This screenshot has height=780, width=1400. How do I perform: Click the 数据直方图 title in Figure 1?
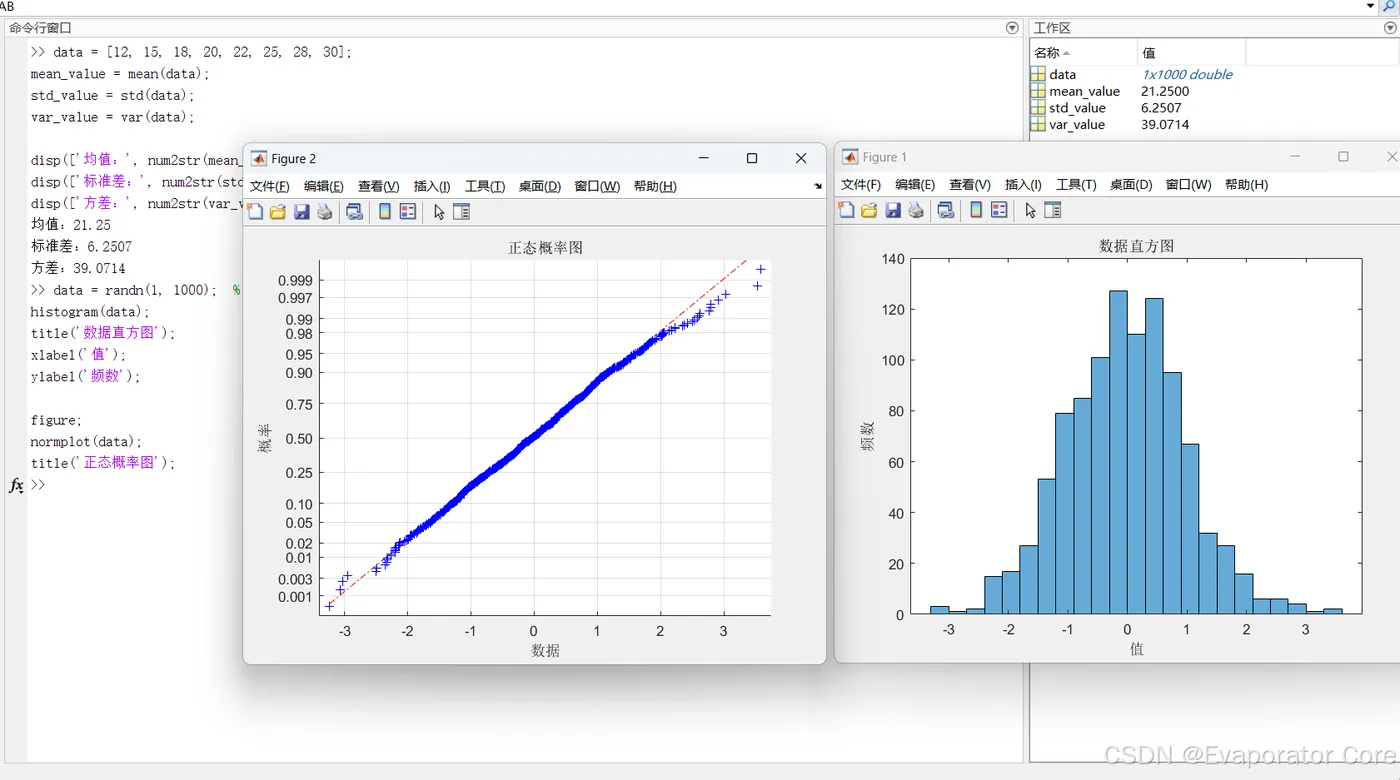point(1136,246)
